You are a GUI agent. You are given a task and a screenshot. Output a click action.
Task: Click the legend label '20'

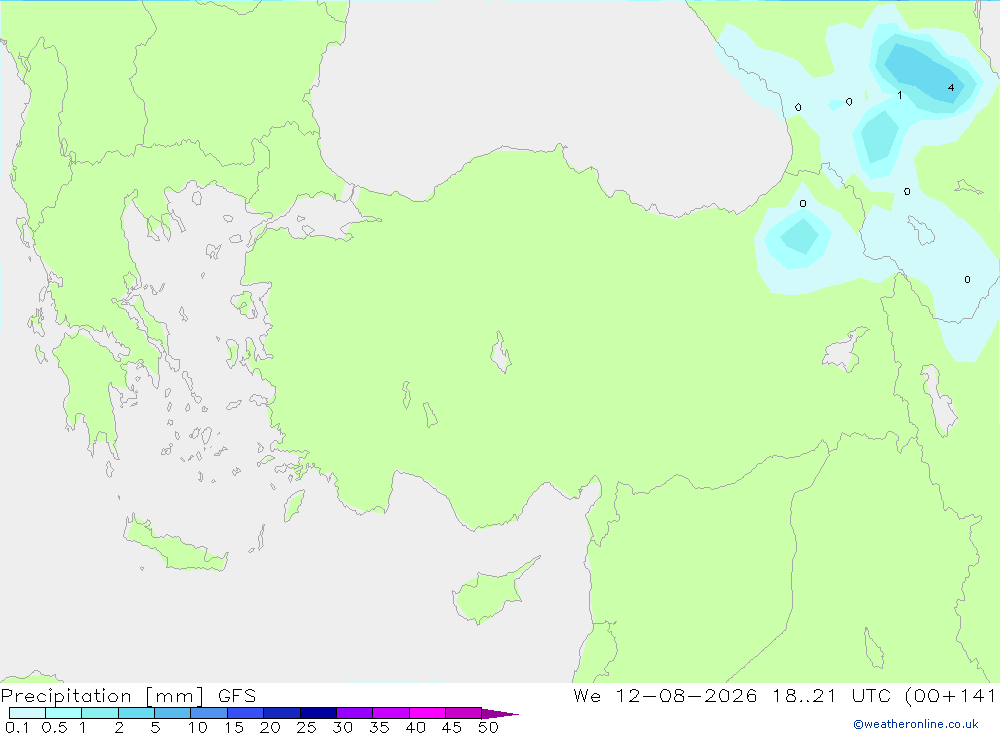(x=270, y=727)
